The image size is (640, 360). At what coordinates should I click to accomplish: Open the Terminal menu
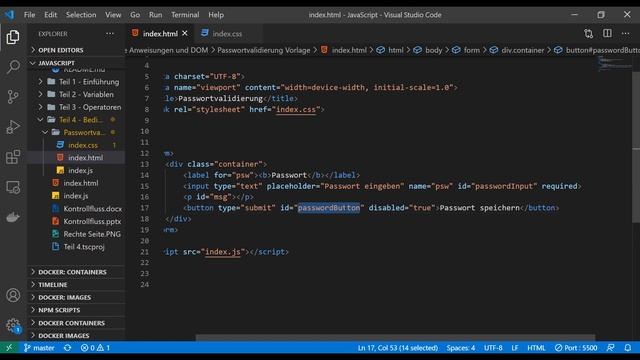click(185, 15)
